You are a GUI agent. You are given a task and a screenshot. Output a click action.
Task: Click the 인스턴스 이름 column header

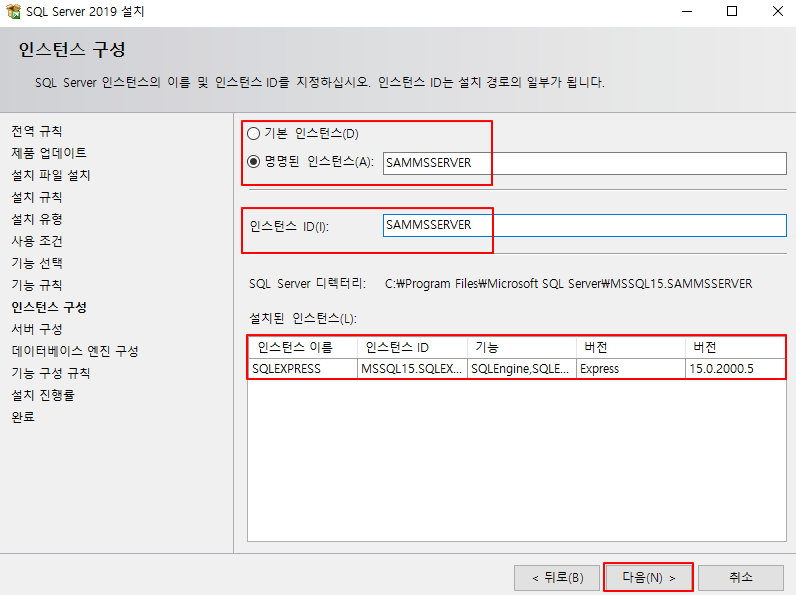tap(303, 347)
